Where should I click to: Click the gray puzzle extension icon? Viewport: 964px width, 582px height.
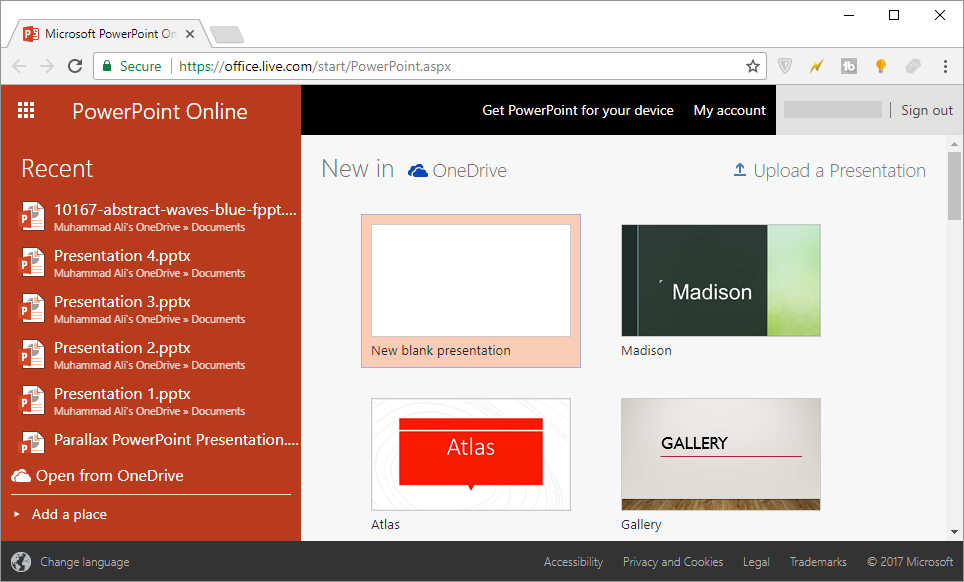tap(913, 66)
